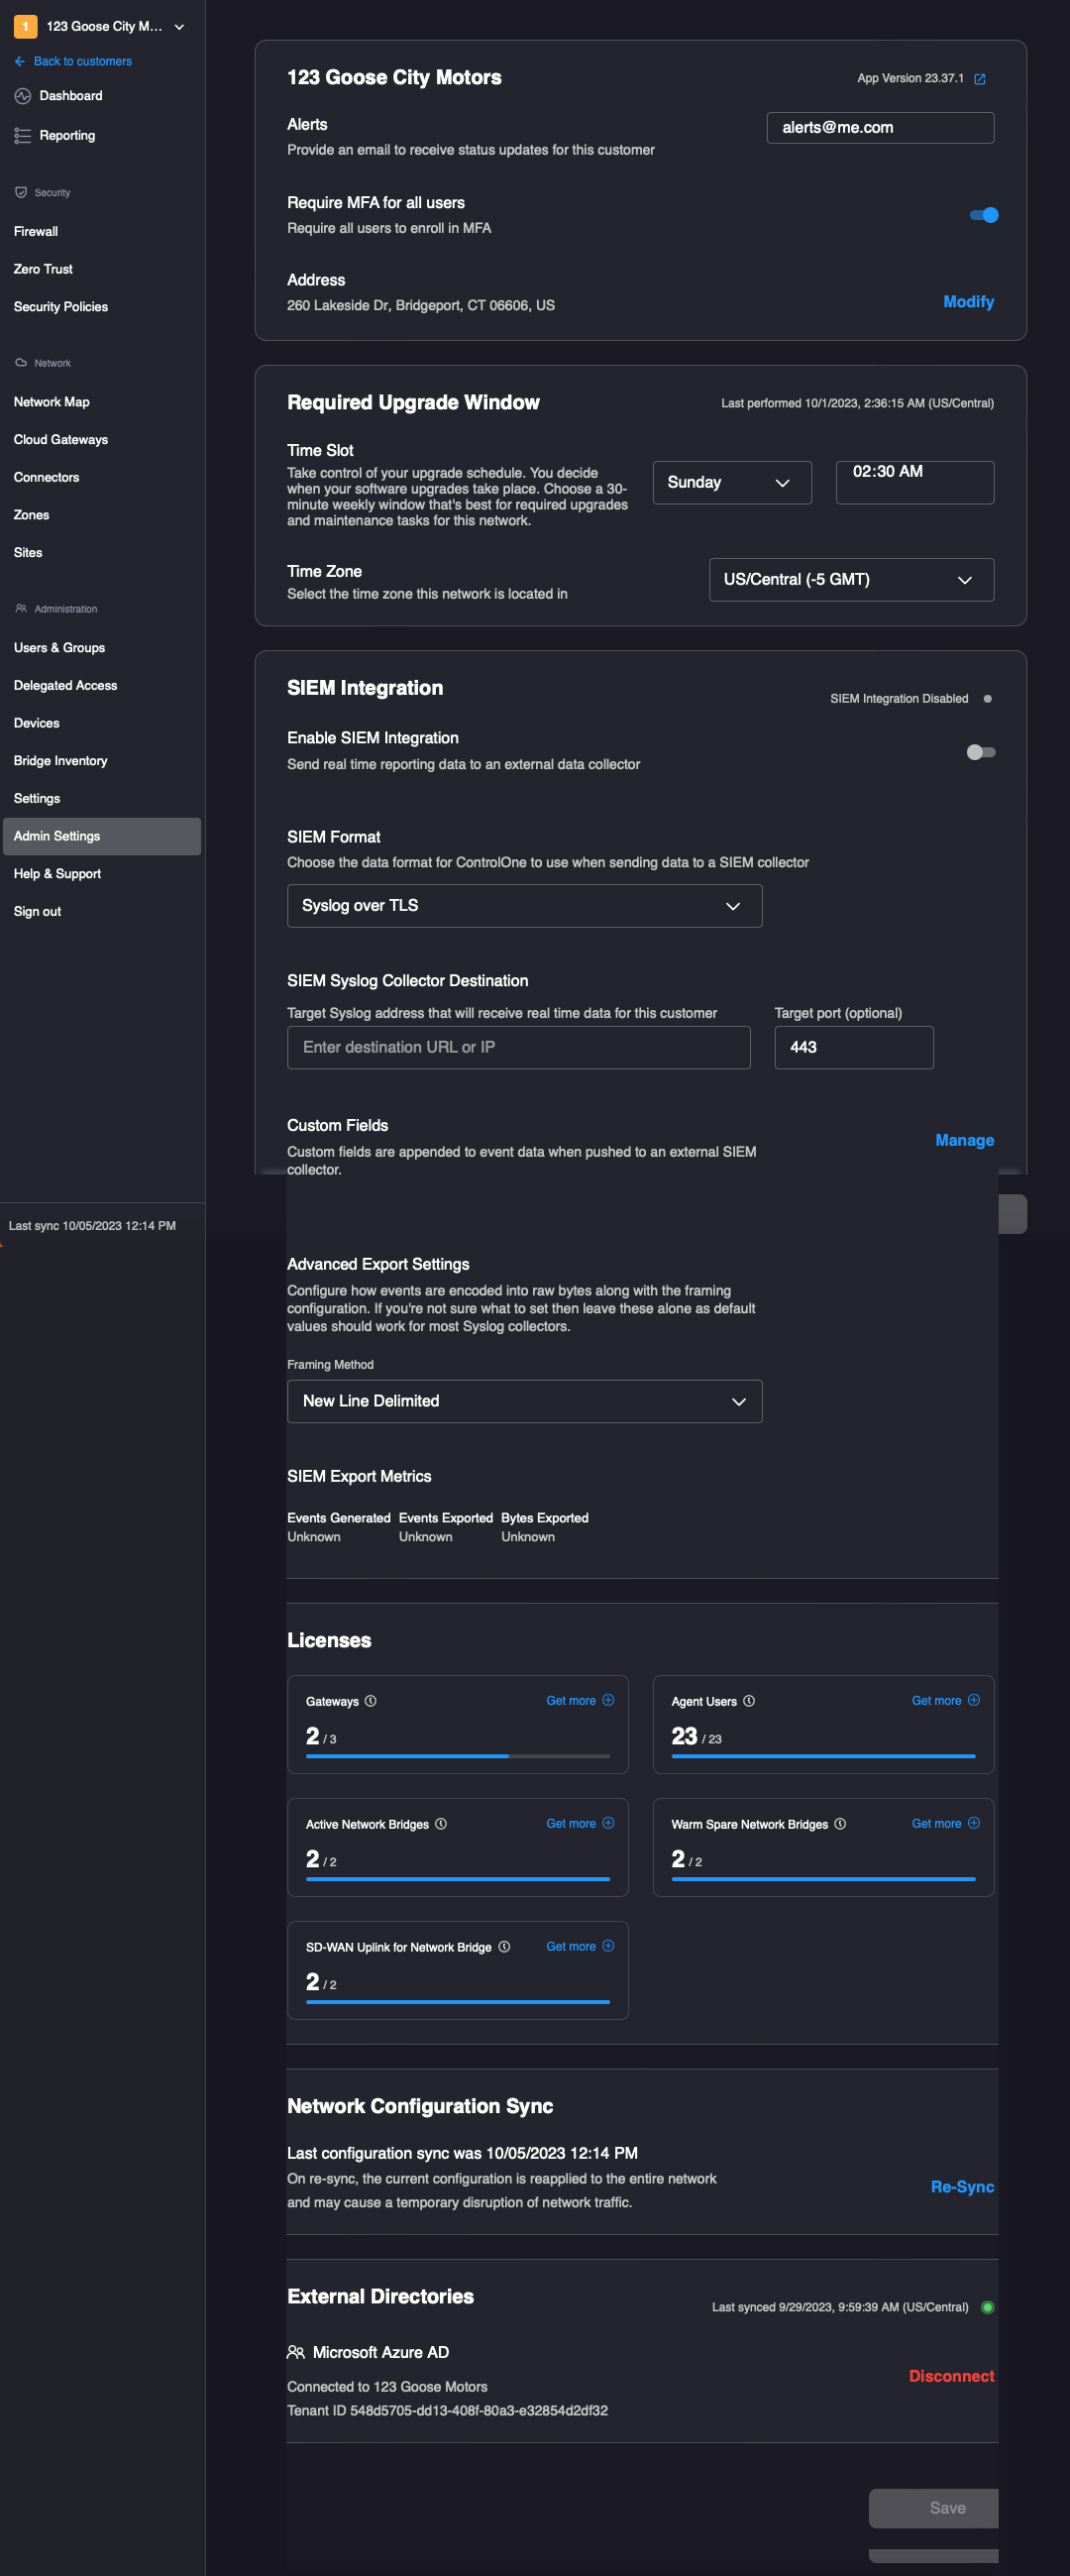Click the SD-WAN Uplink info icon

[x=504, y=1947]
